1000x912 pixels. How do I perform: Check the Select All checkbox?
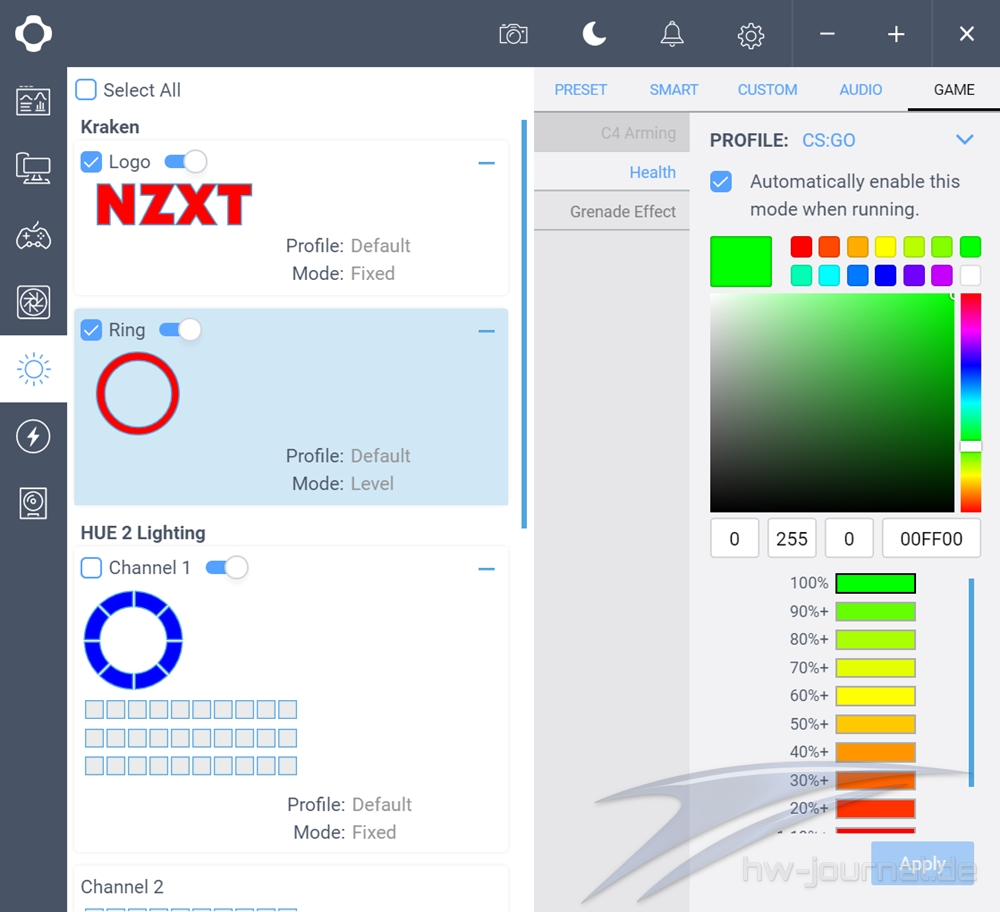86,89
